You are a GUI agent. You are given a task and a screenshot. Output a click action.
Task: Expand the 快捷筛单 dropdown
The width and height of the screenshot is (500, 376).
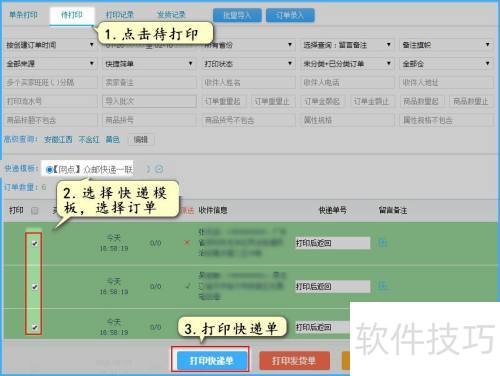(149, 63)
